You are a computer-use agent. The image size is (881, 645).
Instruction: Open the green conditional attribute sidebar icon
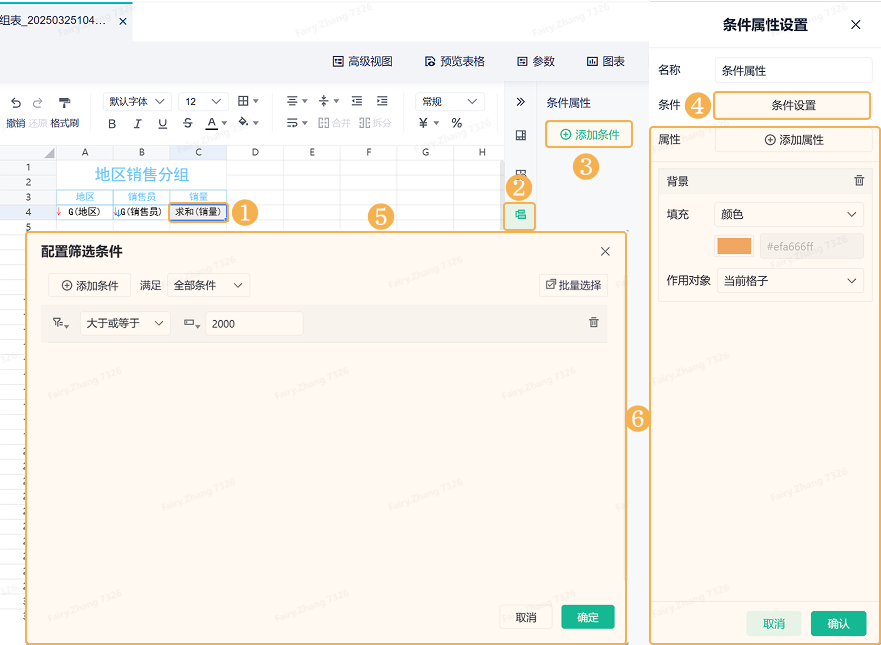point(520,214)
